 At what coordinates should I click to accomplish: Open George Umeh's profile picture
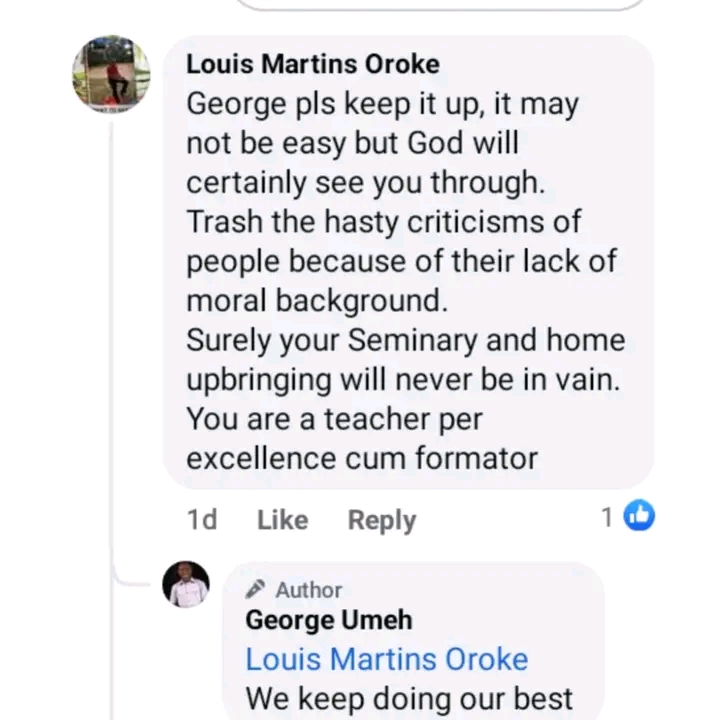click(186, 584)
